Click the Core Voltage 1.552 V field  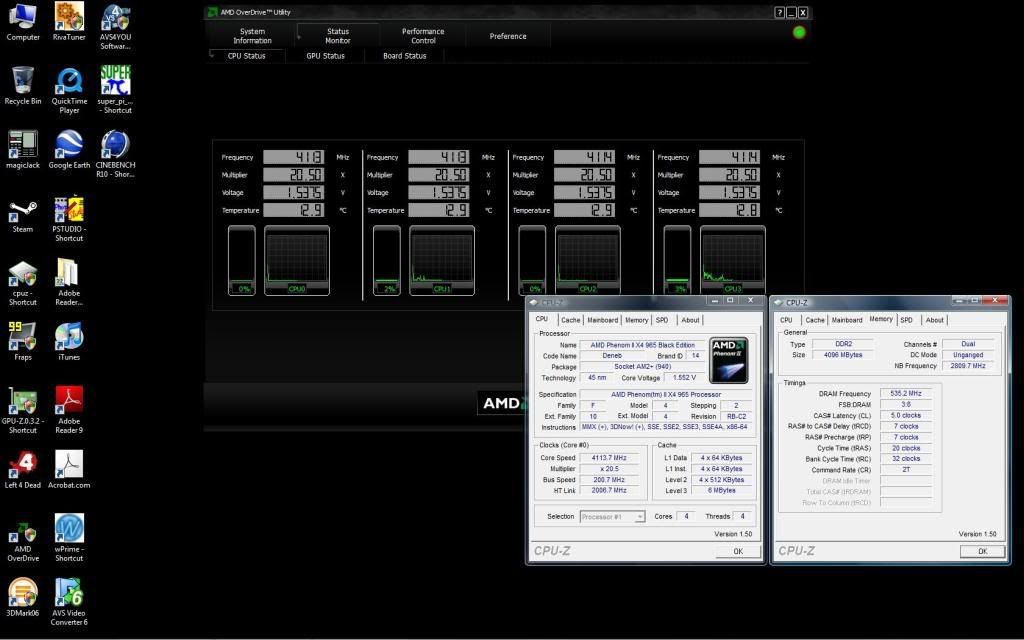point(684,377)
